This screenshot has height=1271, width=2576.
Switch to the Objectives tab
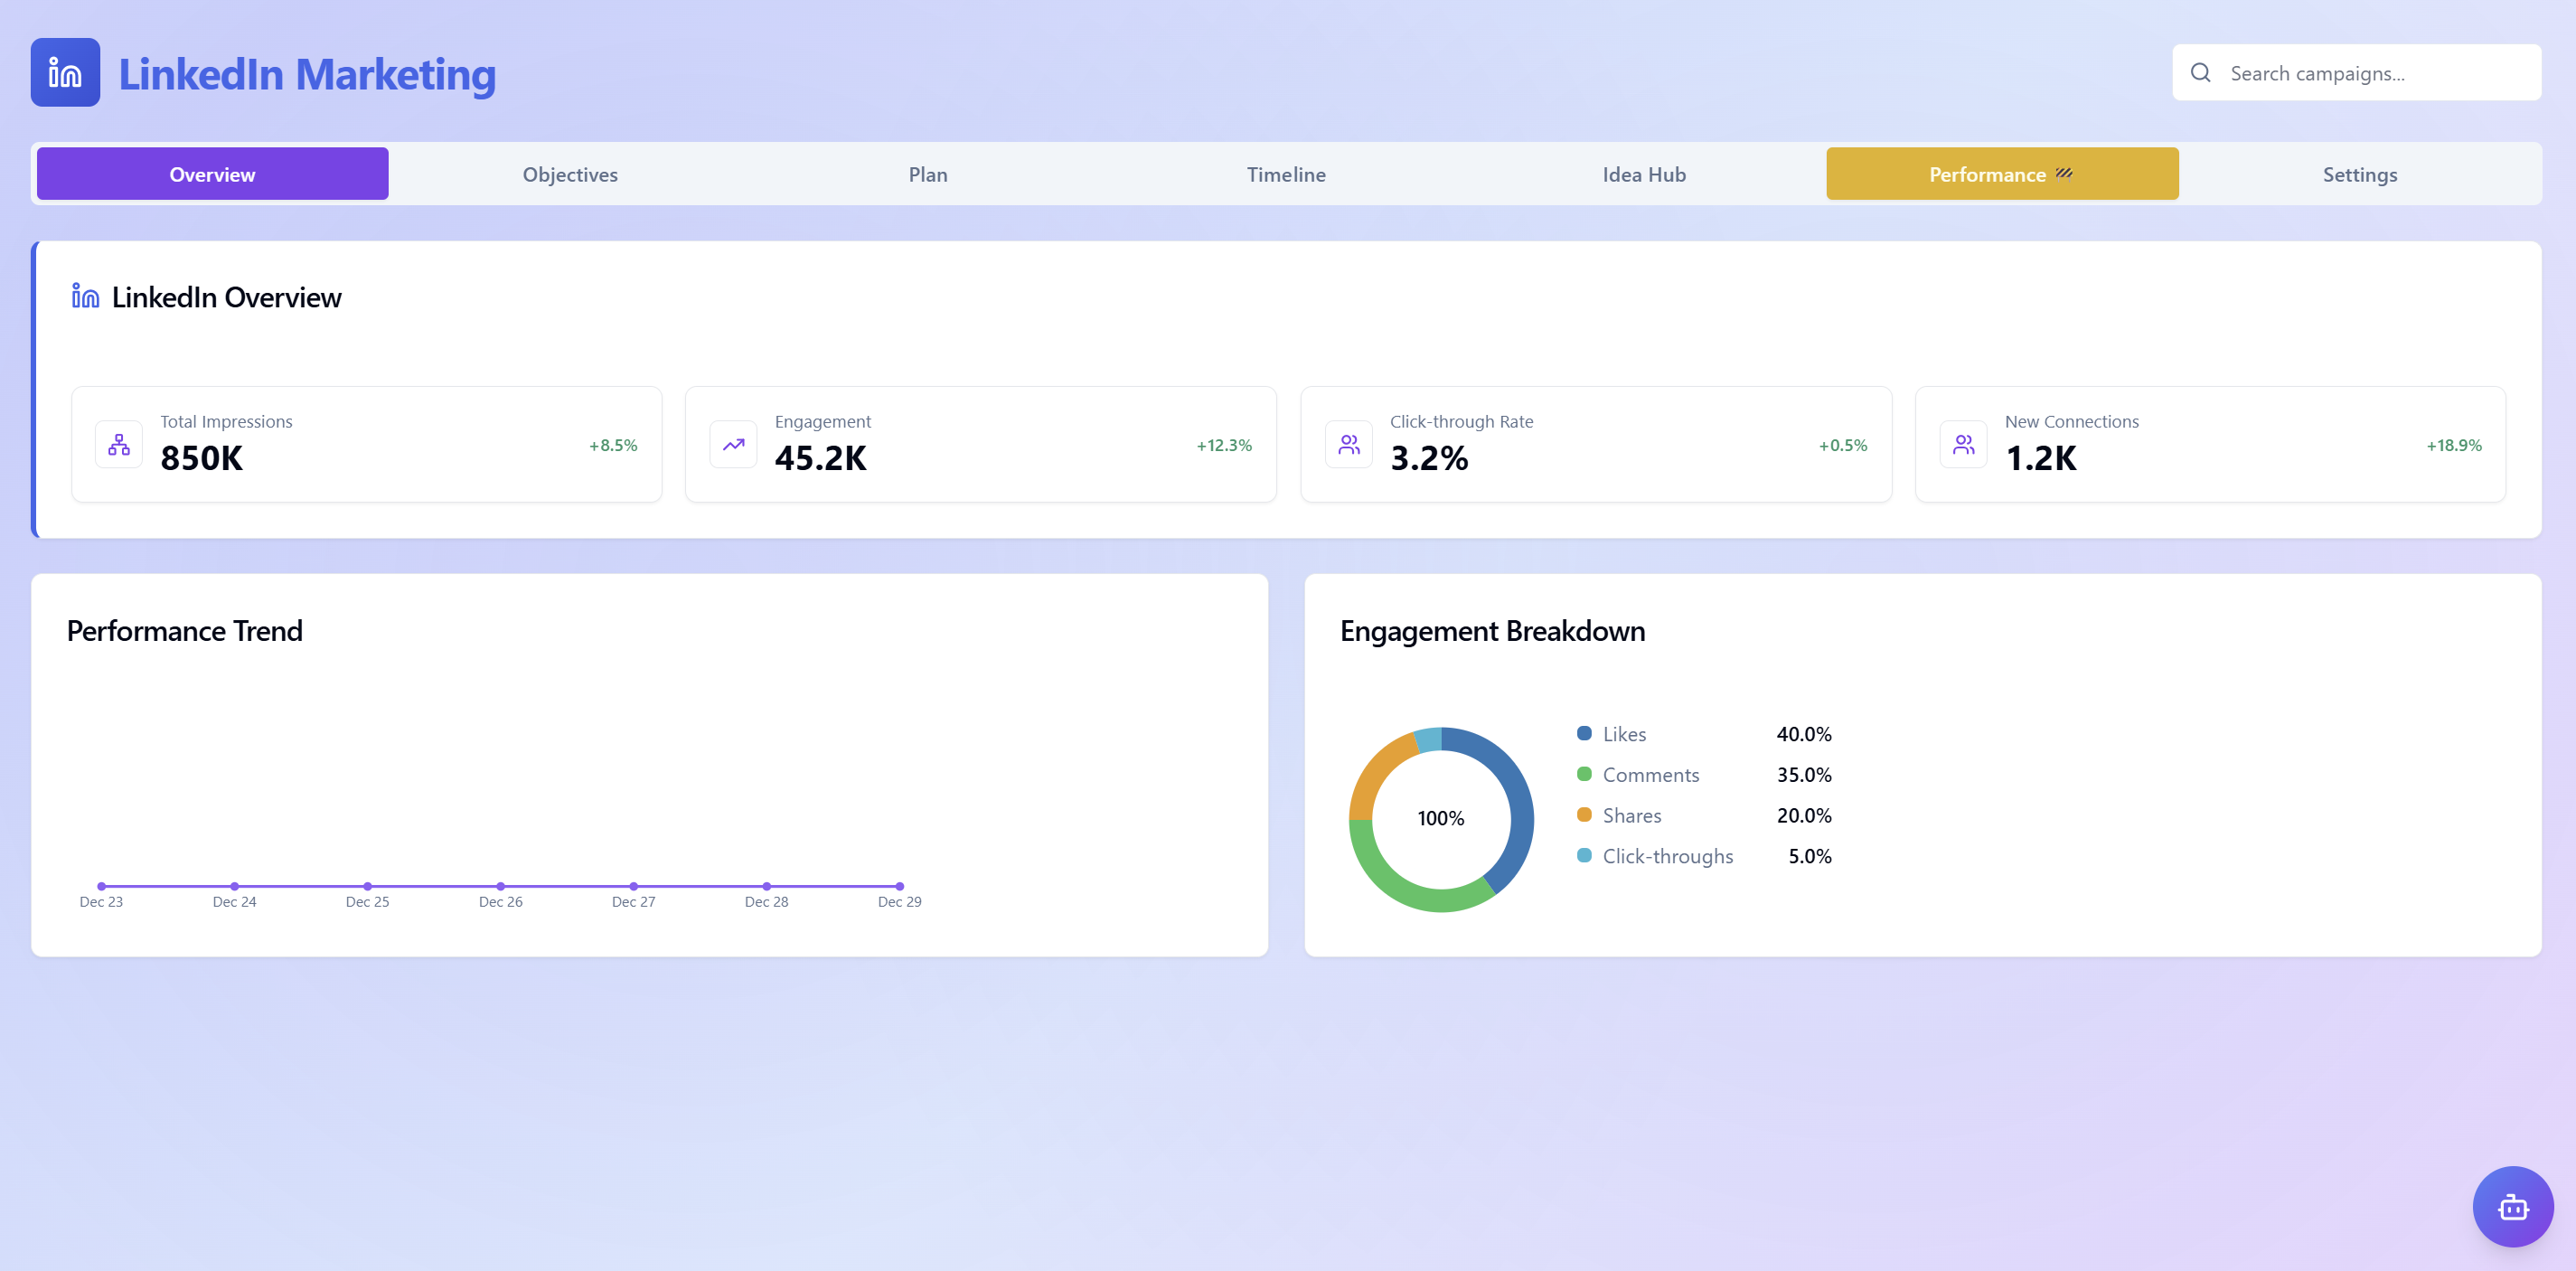click(x=569, y=173)
